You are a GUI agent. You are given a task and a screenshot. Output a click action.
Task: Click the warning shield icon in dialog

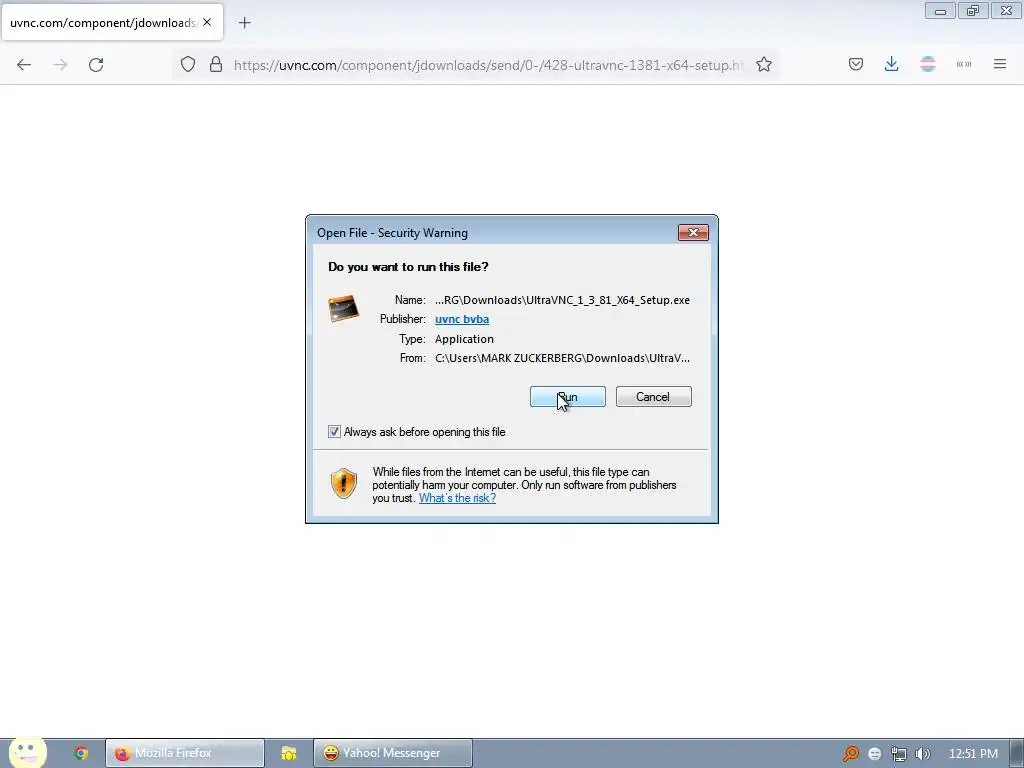point(344,483)
